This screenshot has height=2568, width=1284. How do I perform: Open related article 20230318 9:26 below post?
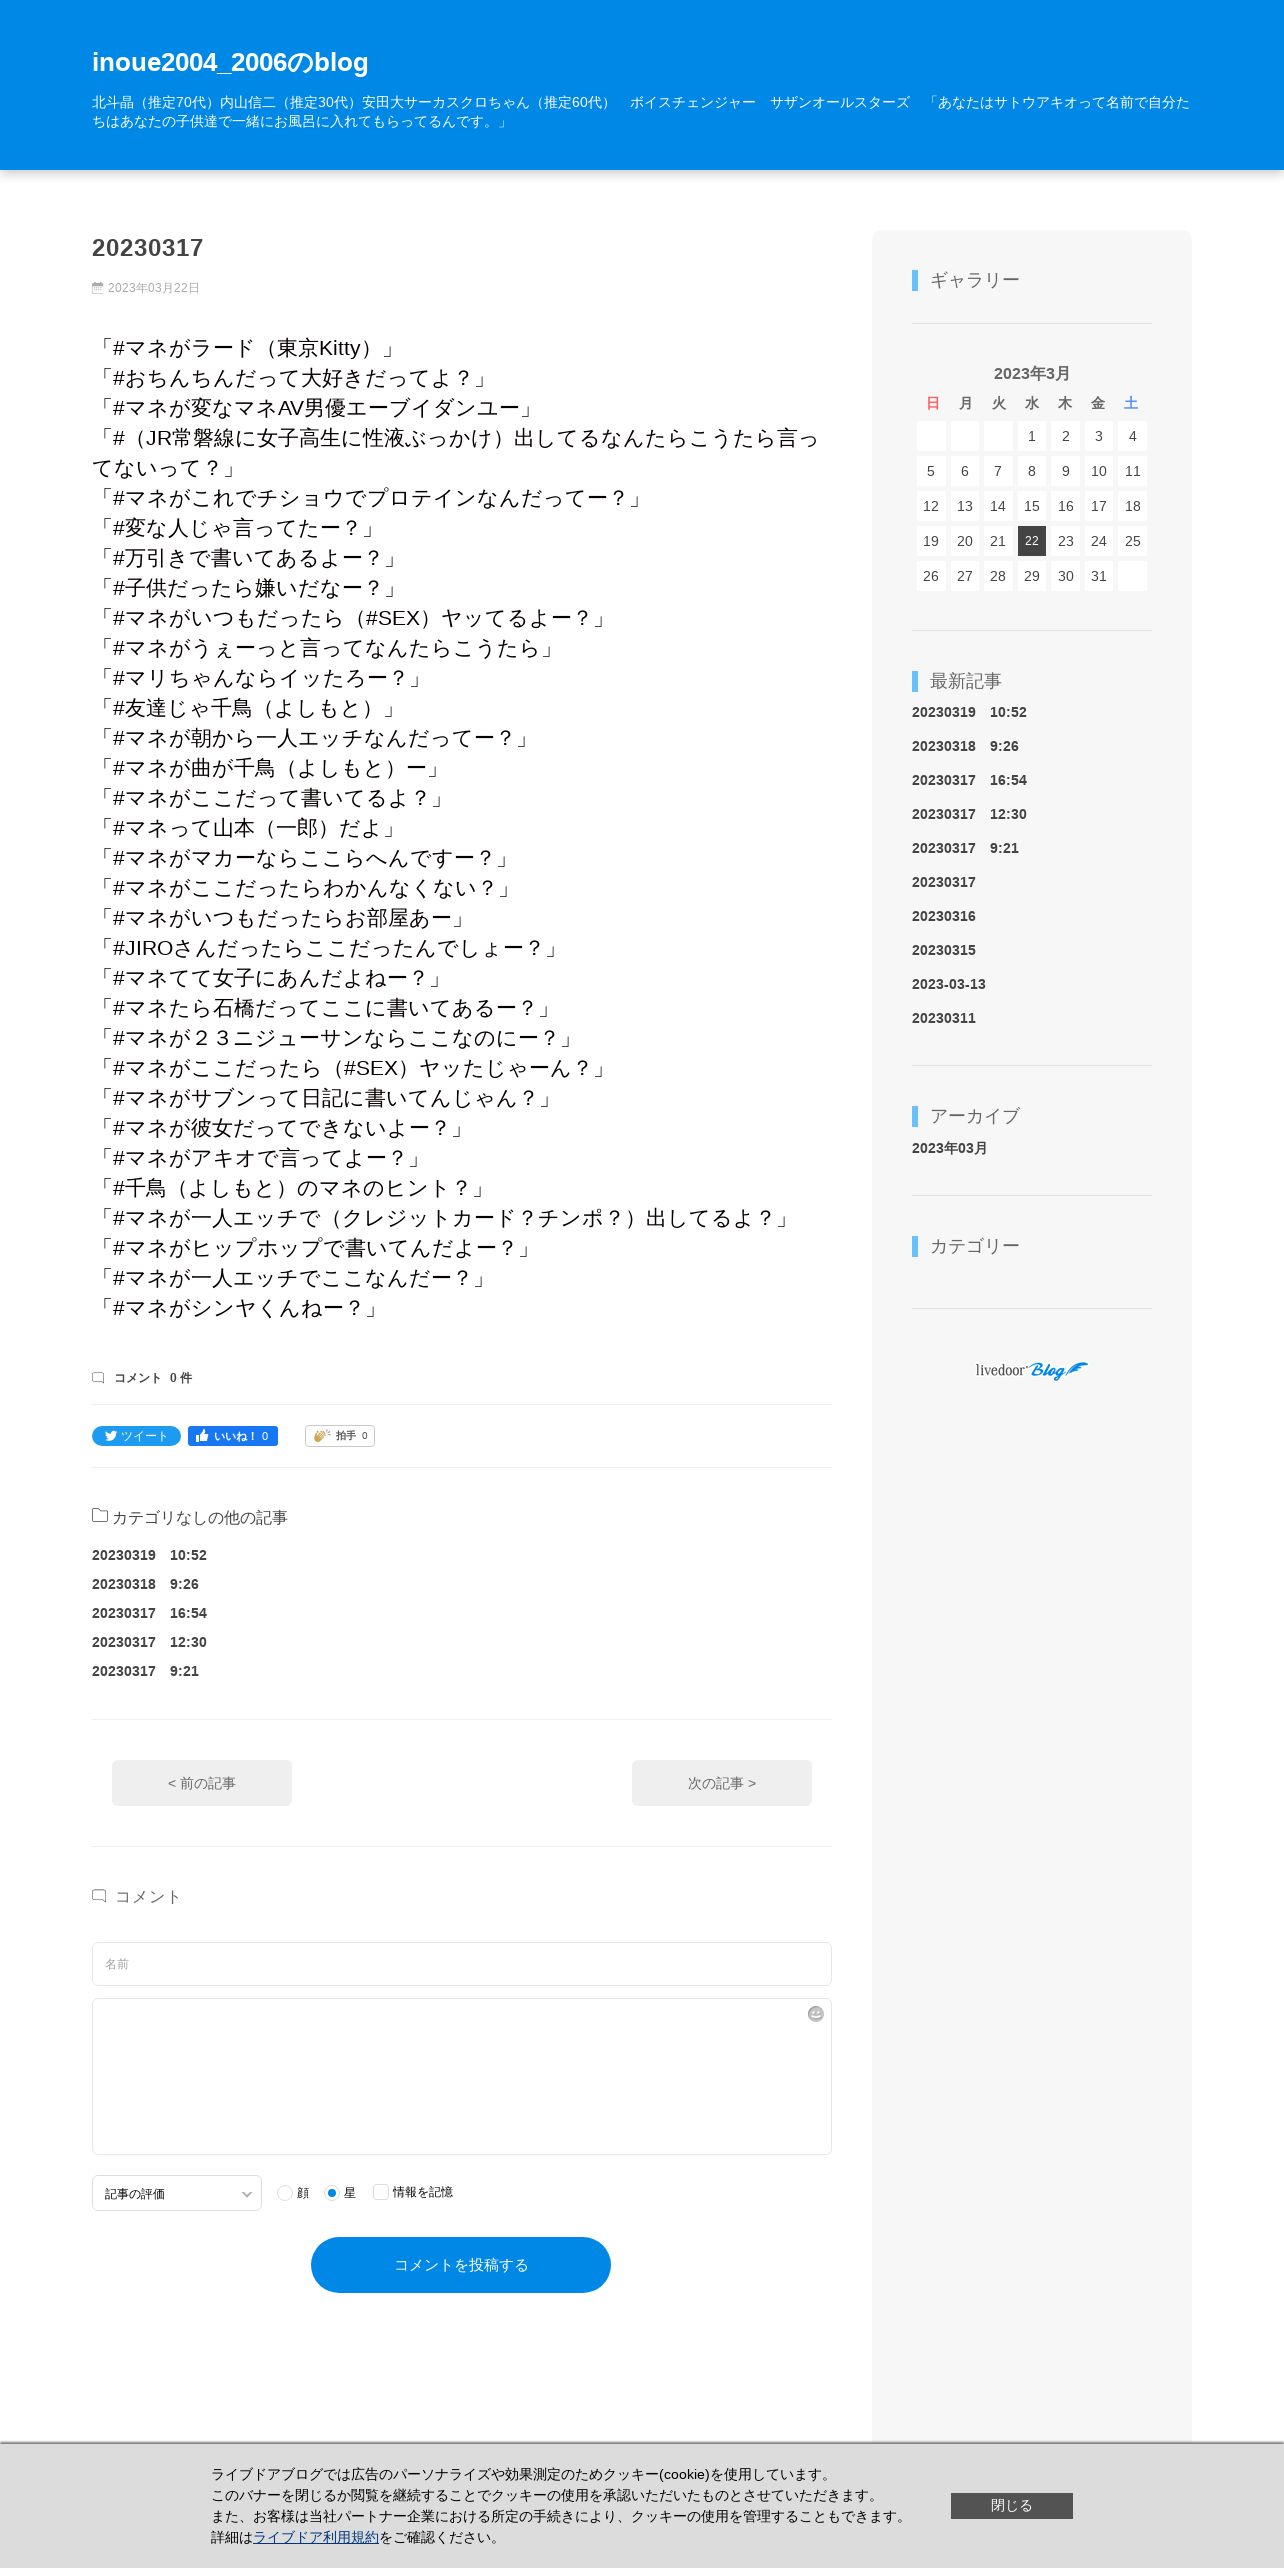tap(145, 1584)
